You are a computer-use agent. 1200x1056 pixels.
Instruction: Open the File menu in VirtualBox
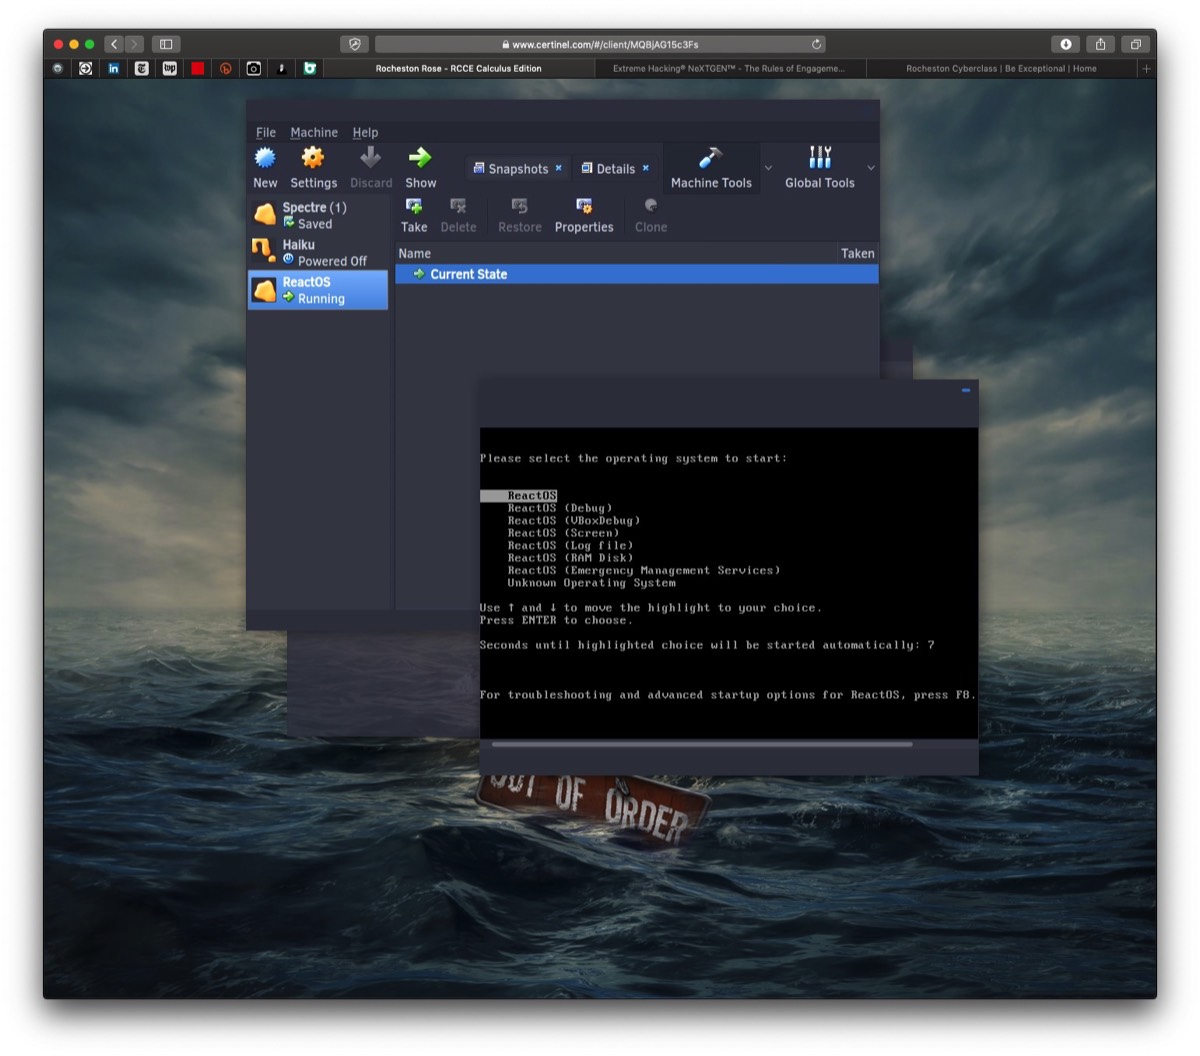click(x=266, y=132)
